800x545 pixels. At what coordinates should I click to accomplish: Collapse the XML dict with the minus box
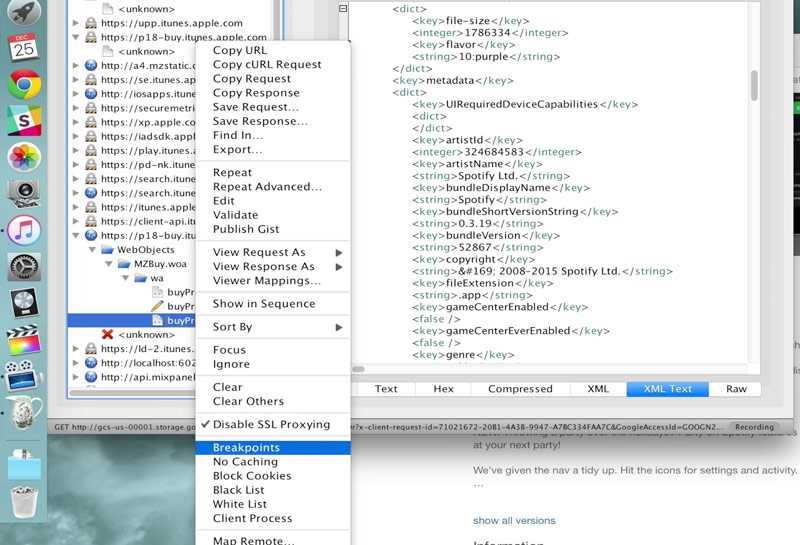343,8
